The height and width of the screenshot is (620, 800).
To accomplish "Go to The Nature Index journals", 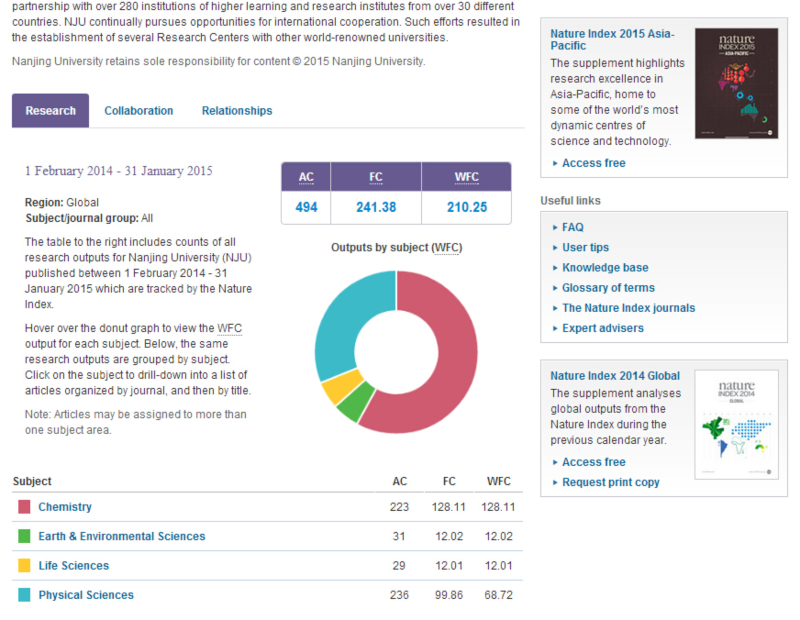I will point(628,308).
